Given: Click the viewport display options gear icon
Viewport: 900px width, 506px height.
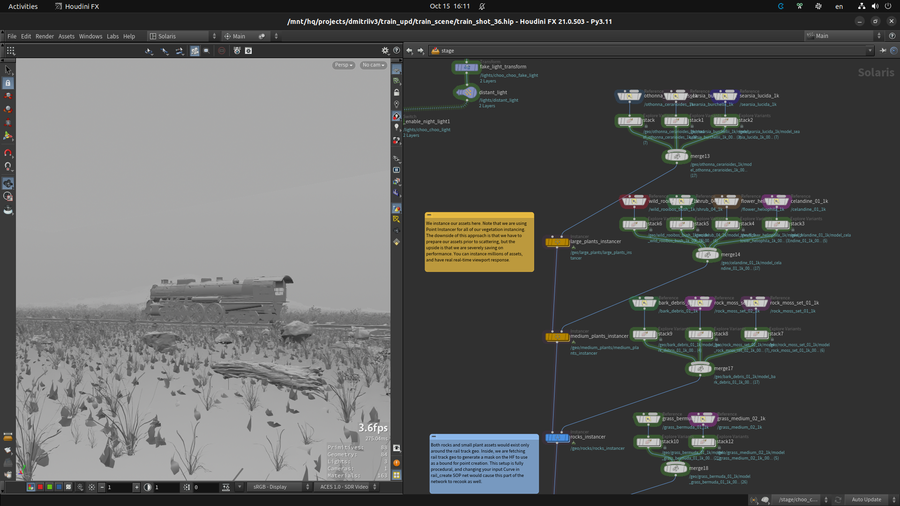Looking at the screenshot, I should pyautogui.click(x=385, y=50).
